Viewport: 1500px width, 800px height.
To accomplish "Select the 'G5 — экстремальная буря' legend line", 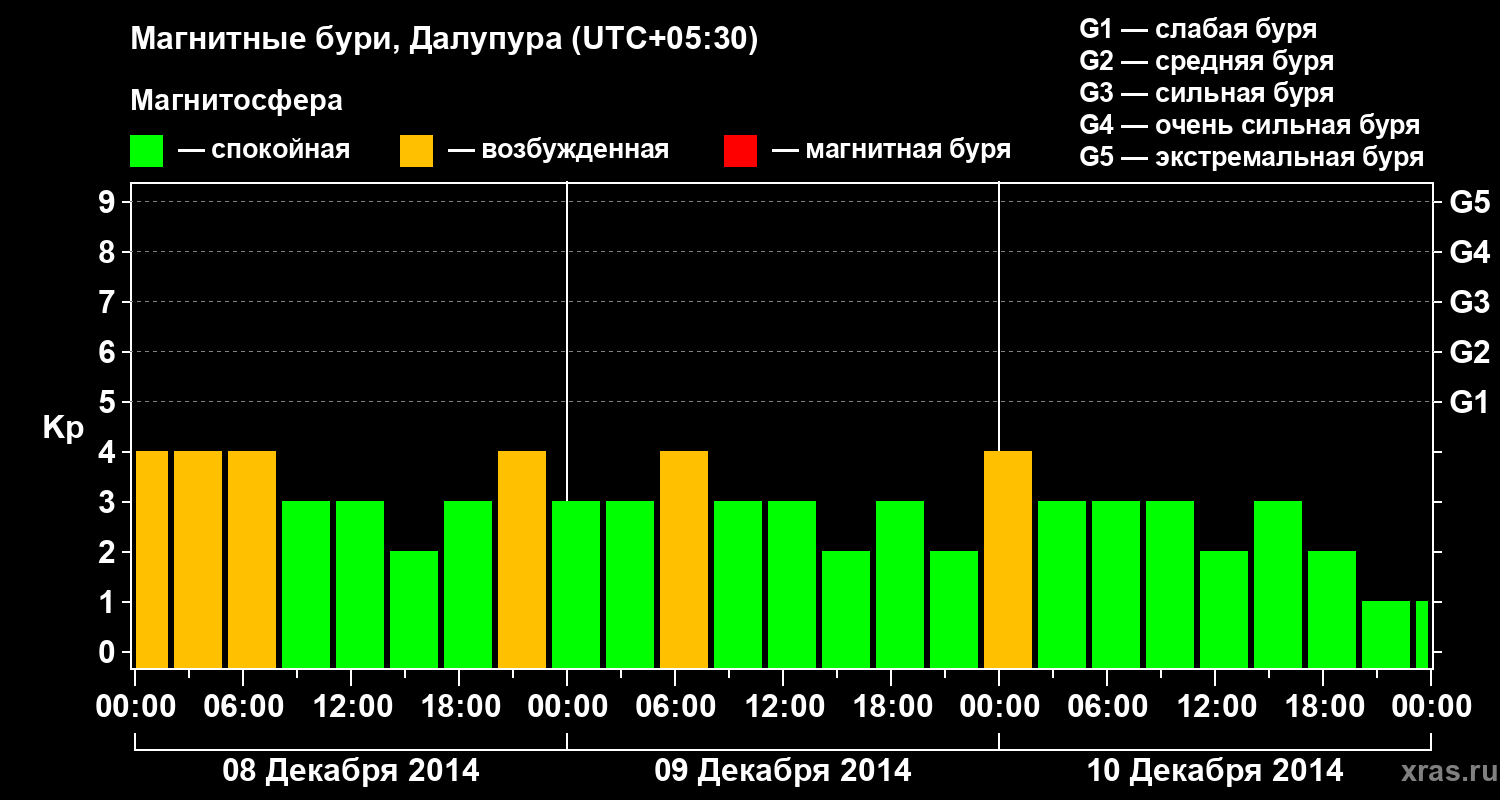I will (1252, 157).
